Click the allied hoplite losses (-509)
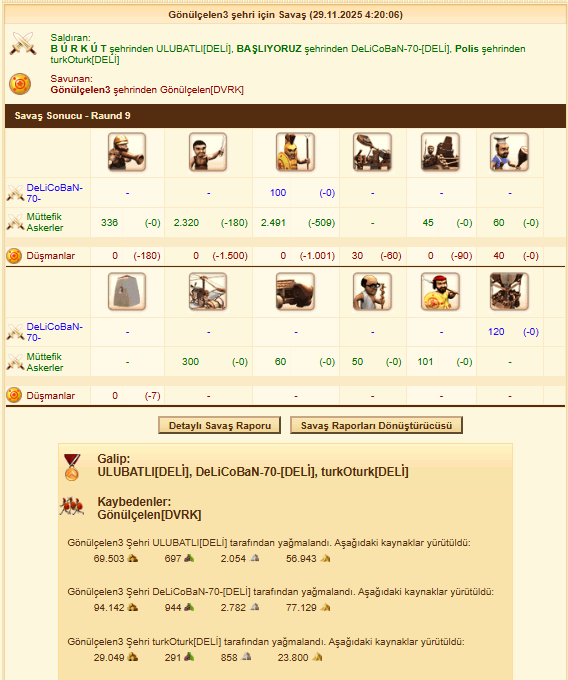This screenshot has height=680, width=568. (322, 222)
